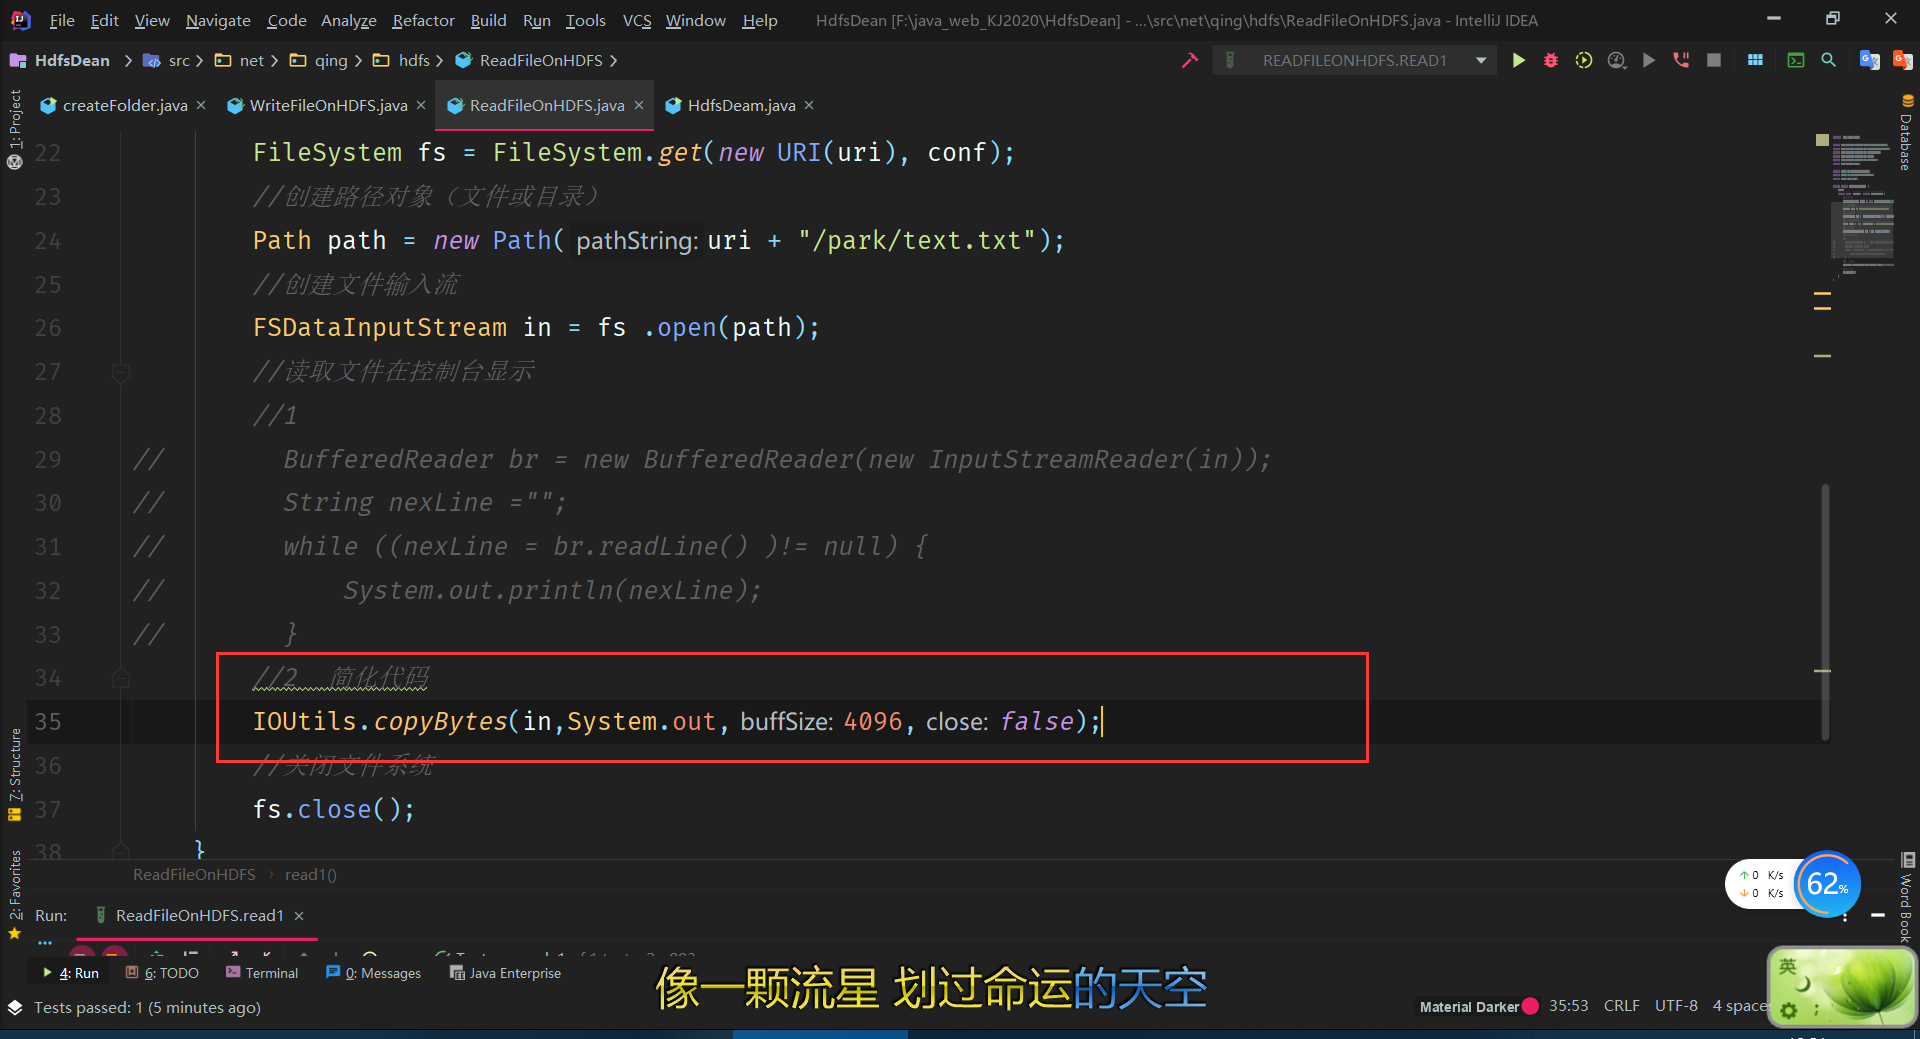Toggle the 0: Messages tool window

(373, 973)
